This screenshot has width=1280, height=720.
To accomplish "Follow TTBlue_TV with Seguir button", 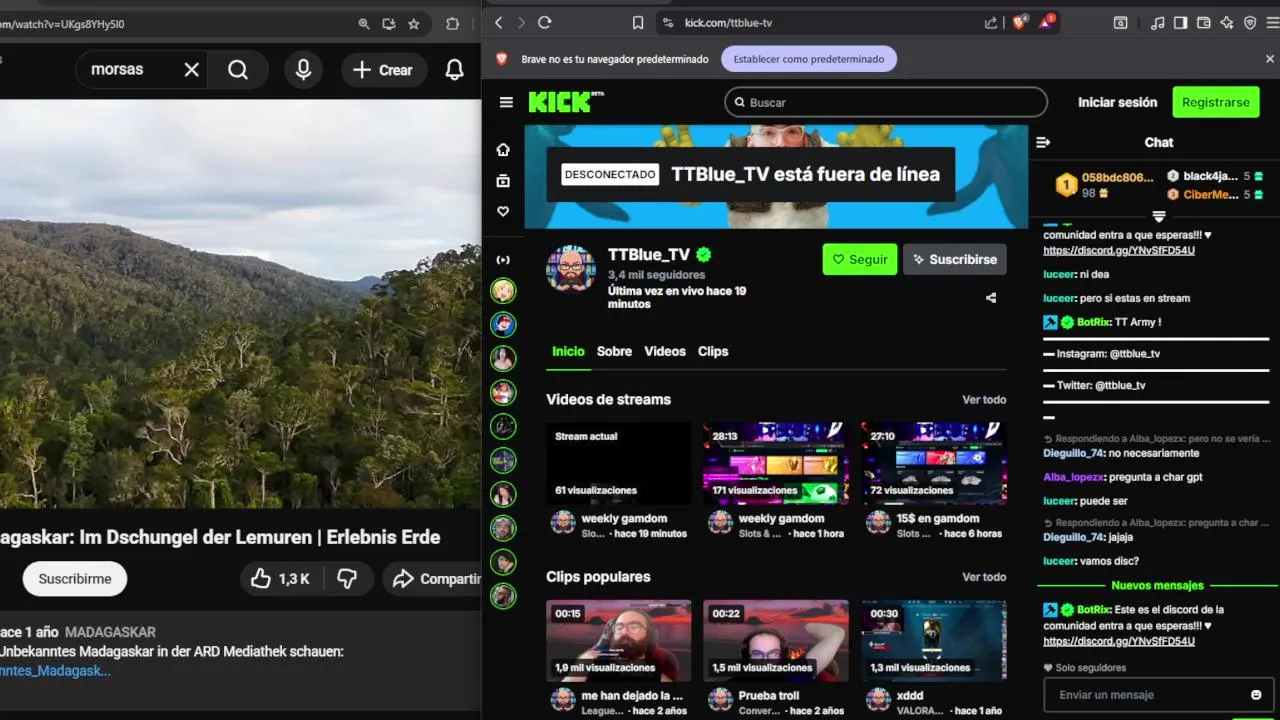I will click(x=860, y=259).
